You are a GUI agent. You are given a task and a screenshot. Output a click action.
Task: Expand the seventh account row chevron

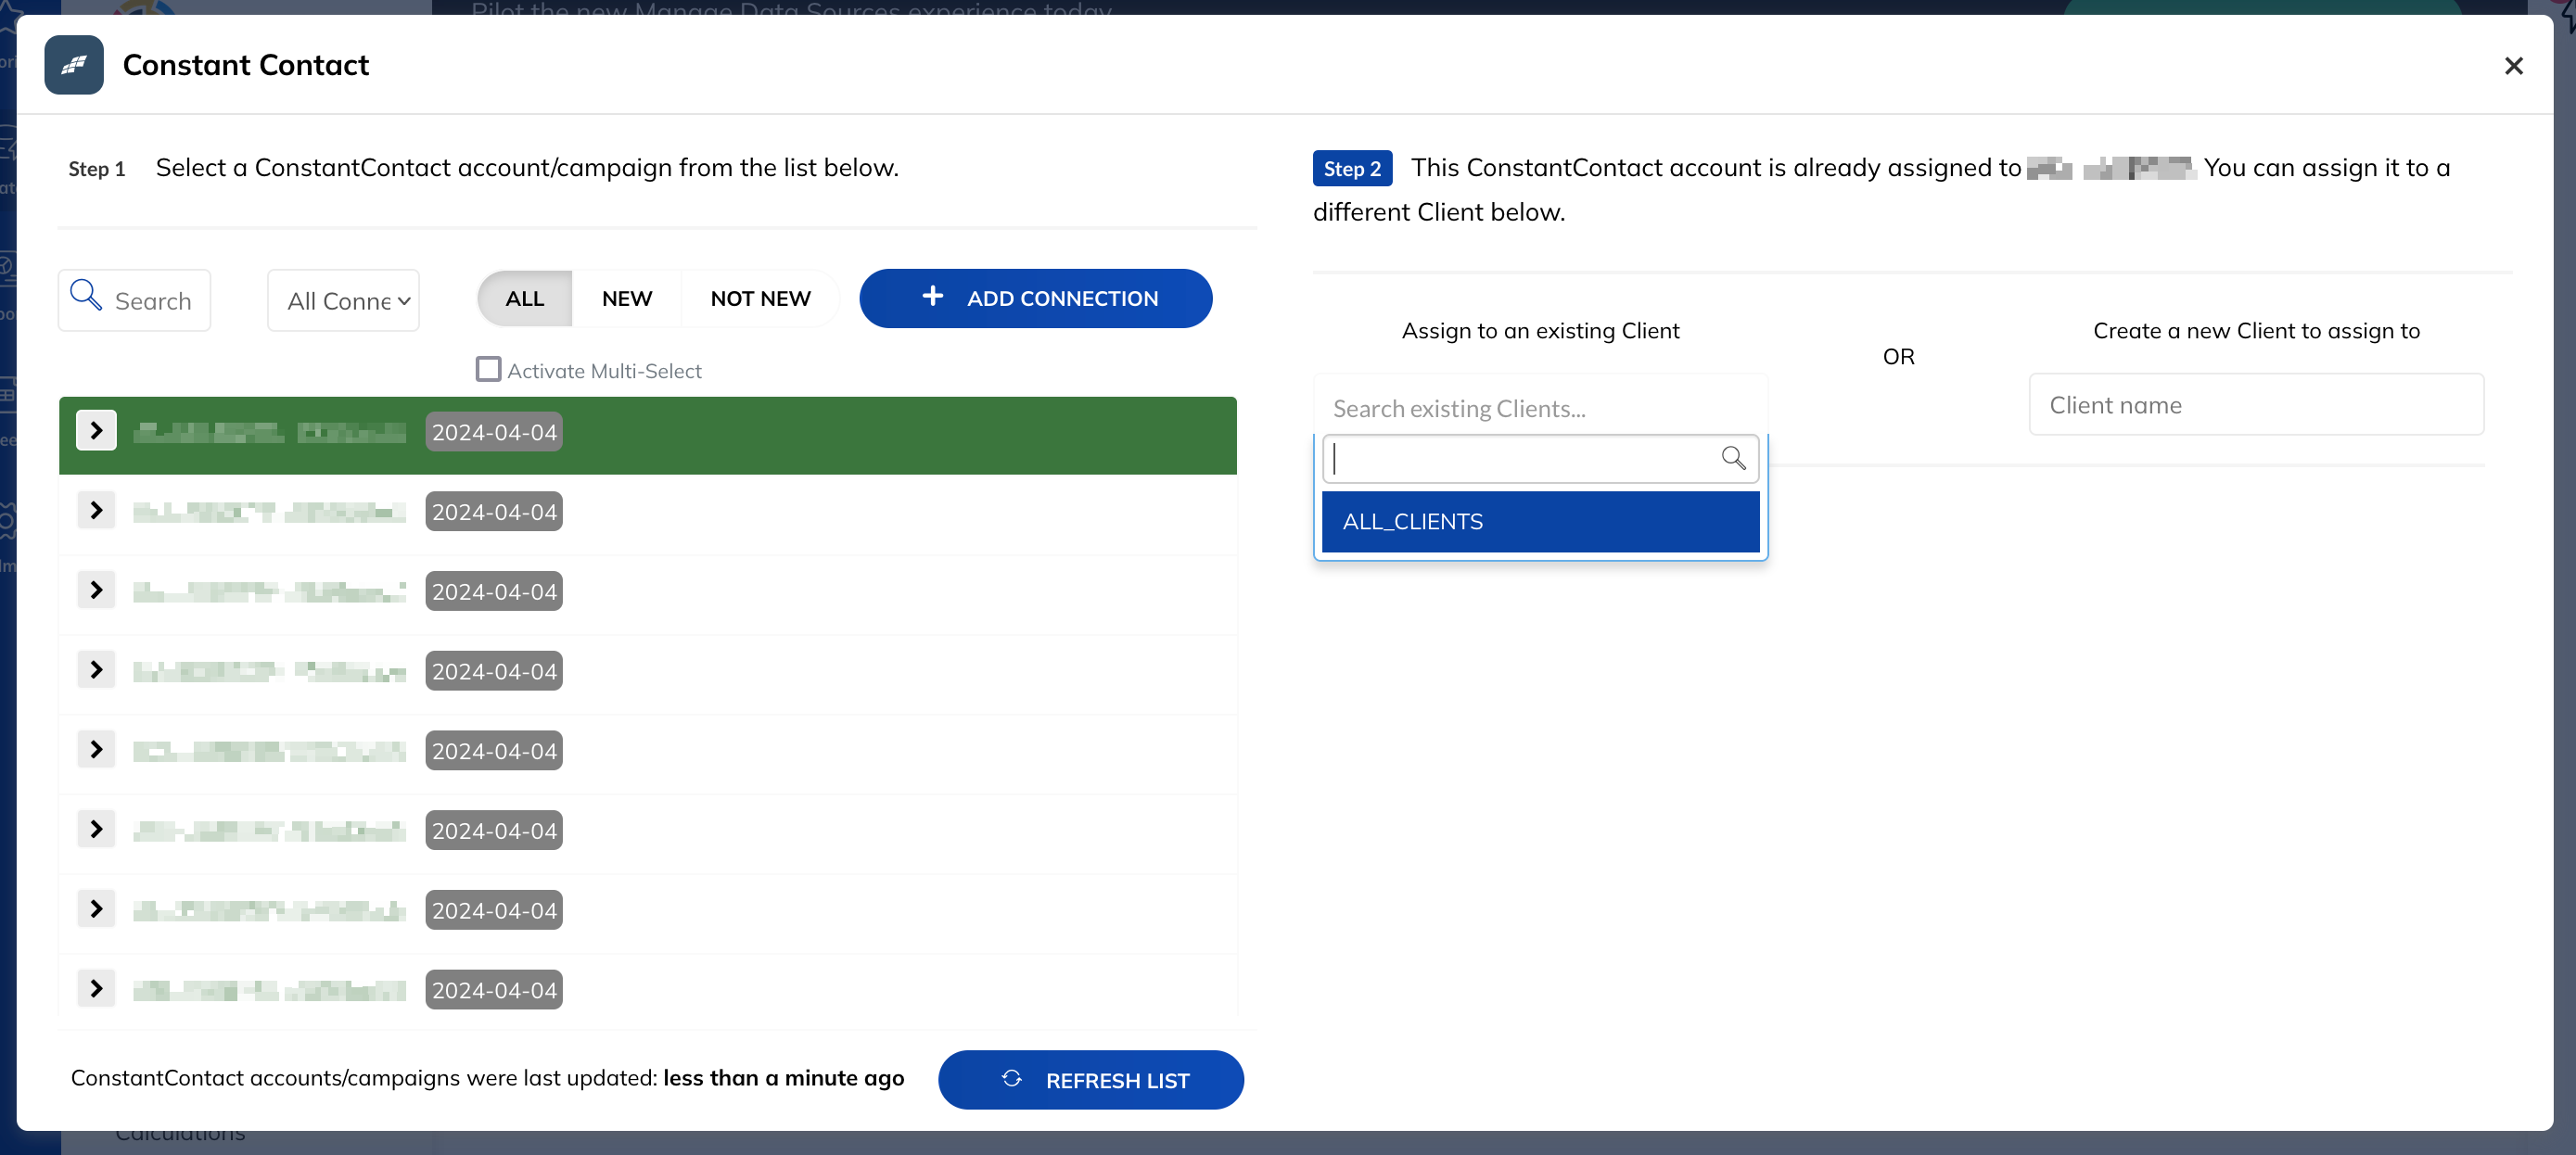[x=96, y=909]
